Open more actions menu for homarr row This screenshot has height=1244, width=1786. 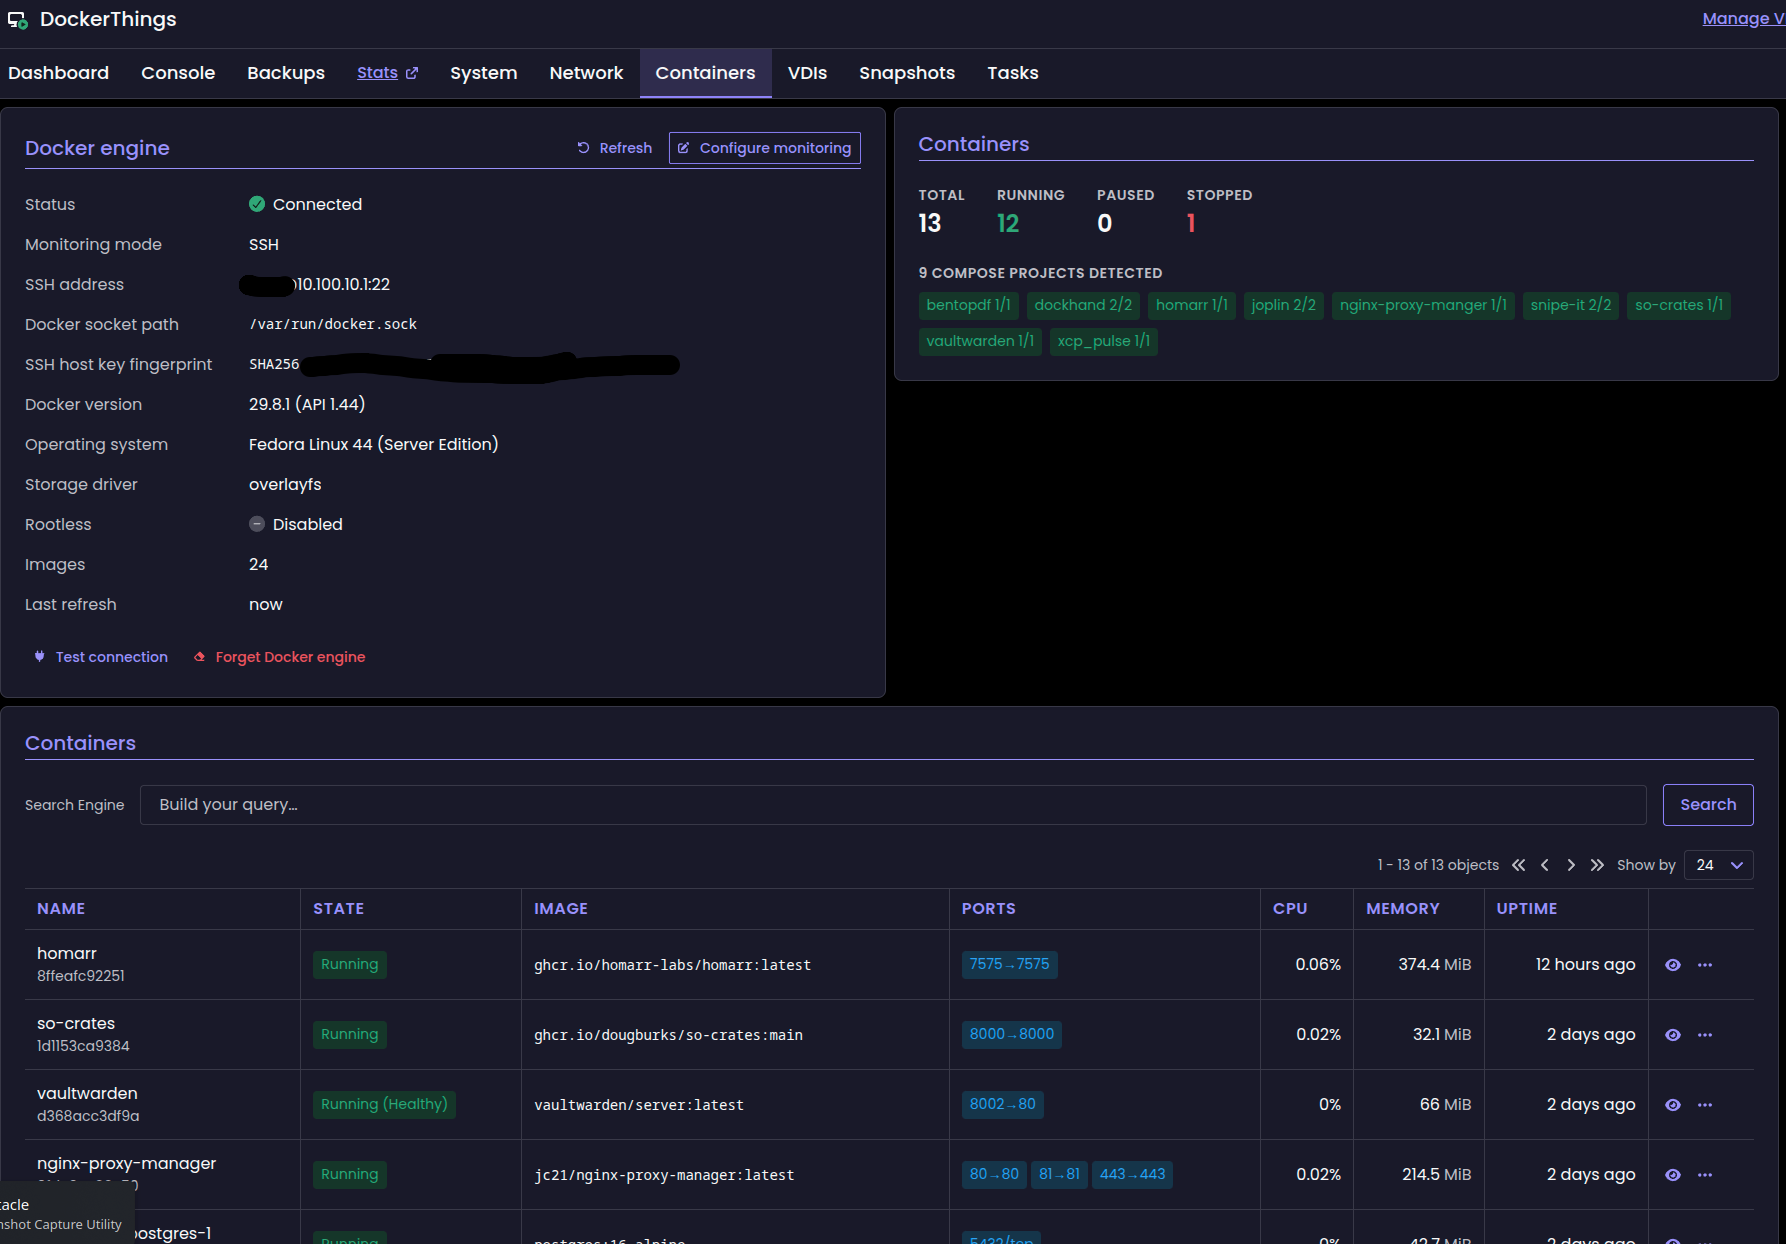click(x=1705, y=965)
